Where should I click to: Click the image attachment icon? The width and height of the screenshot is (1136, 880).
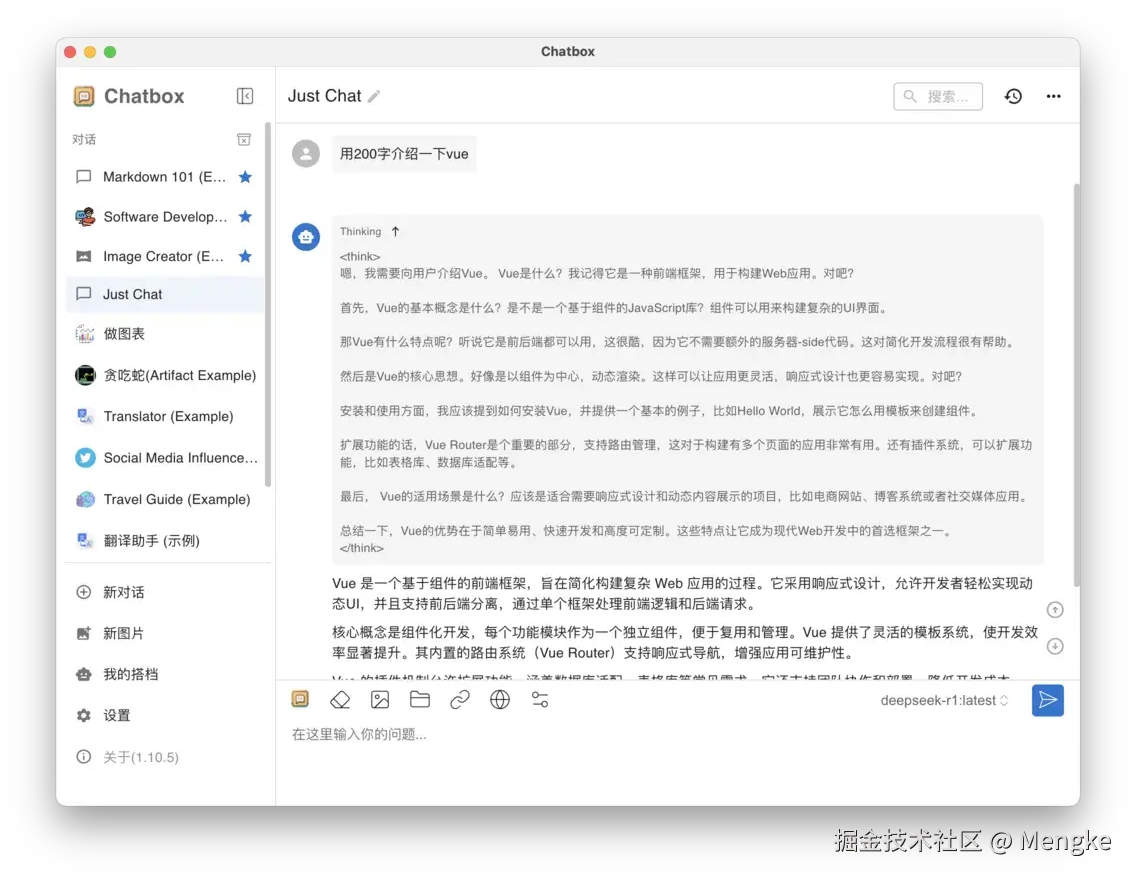pos(380,699)
